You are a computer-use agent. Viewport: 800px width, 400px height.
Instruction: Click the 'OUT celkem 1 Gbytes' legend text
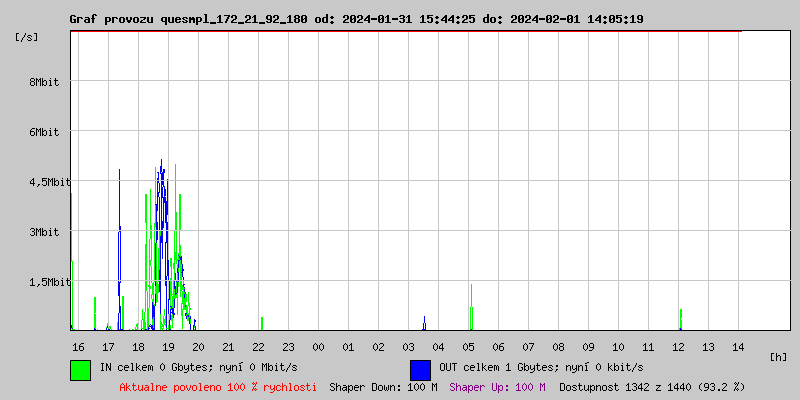point(541,367)
